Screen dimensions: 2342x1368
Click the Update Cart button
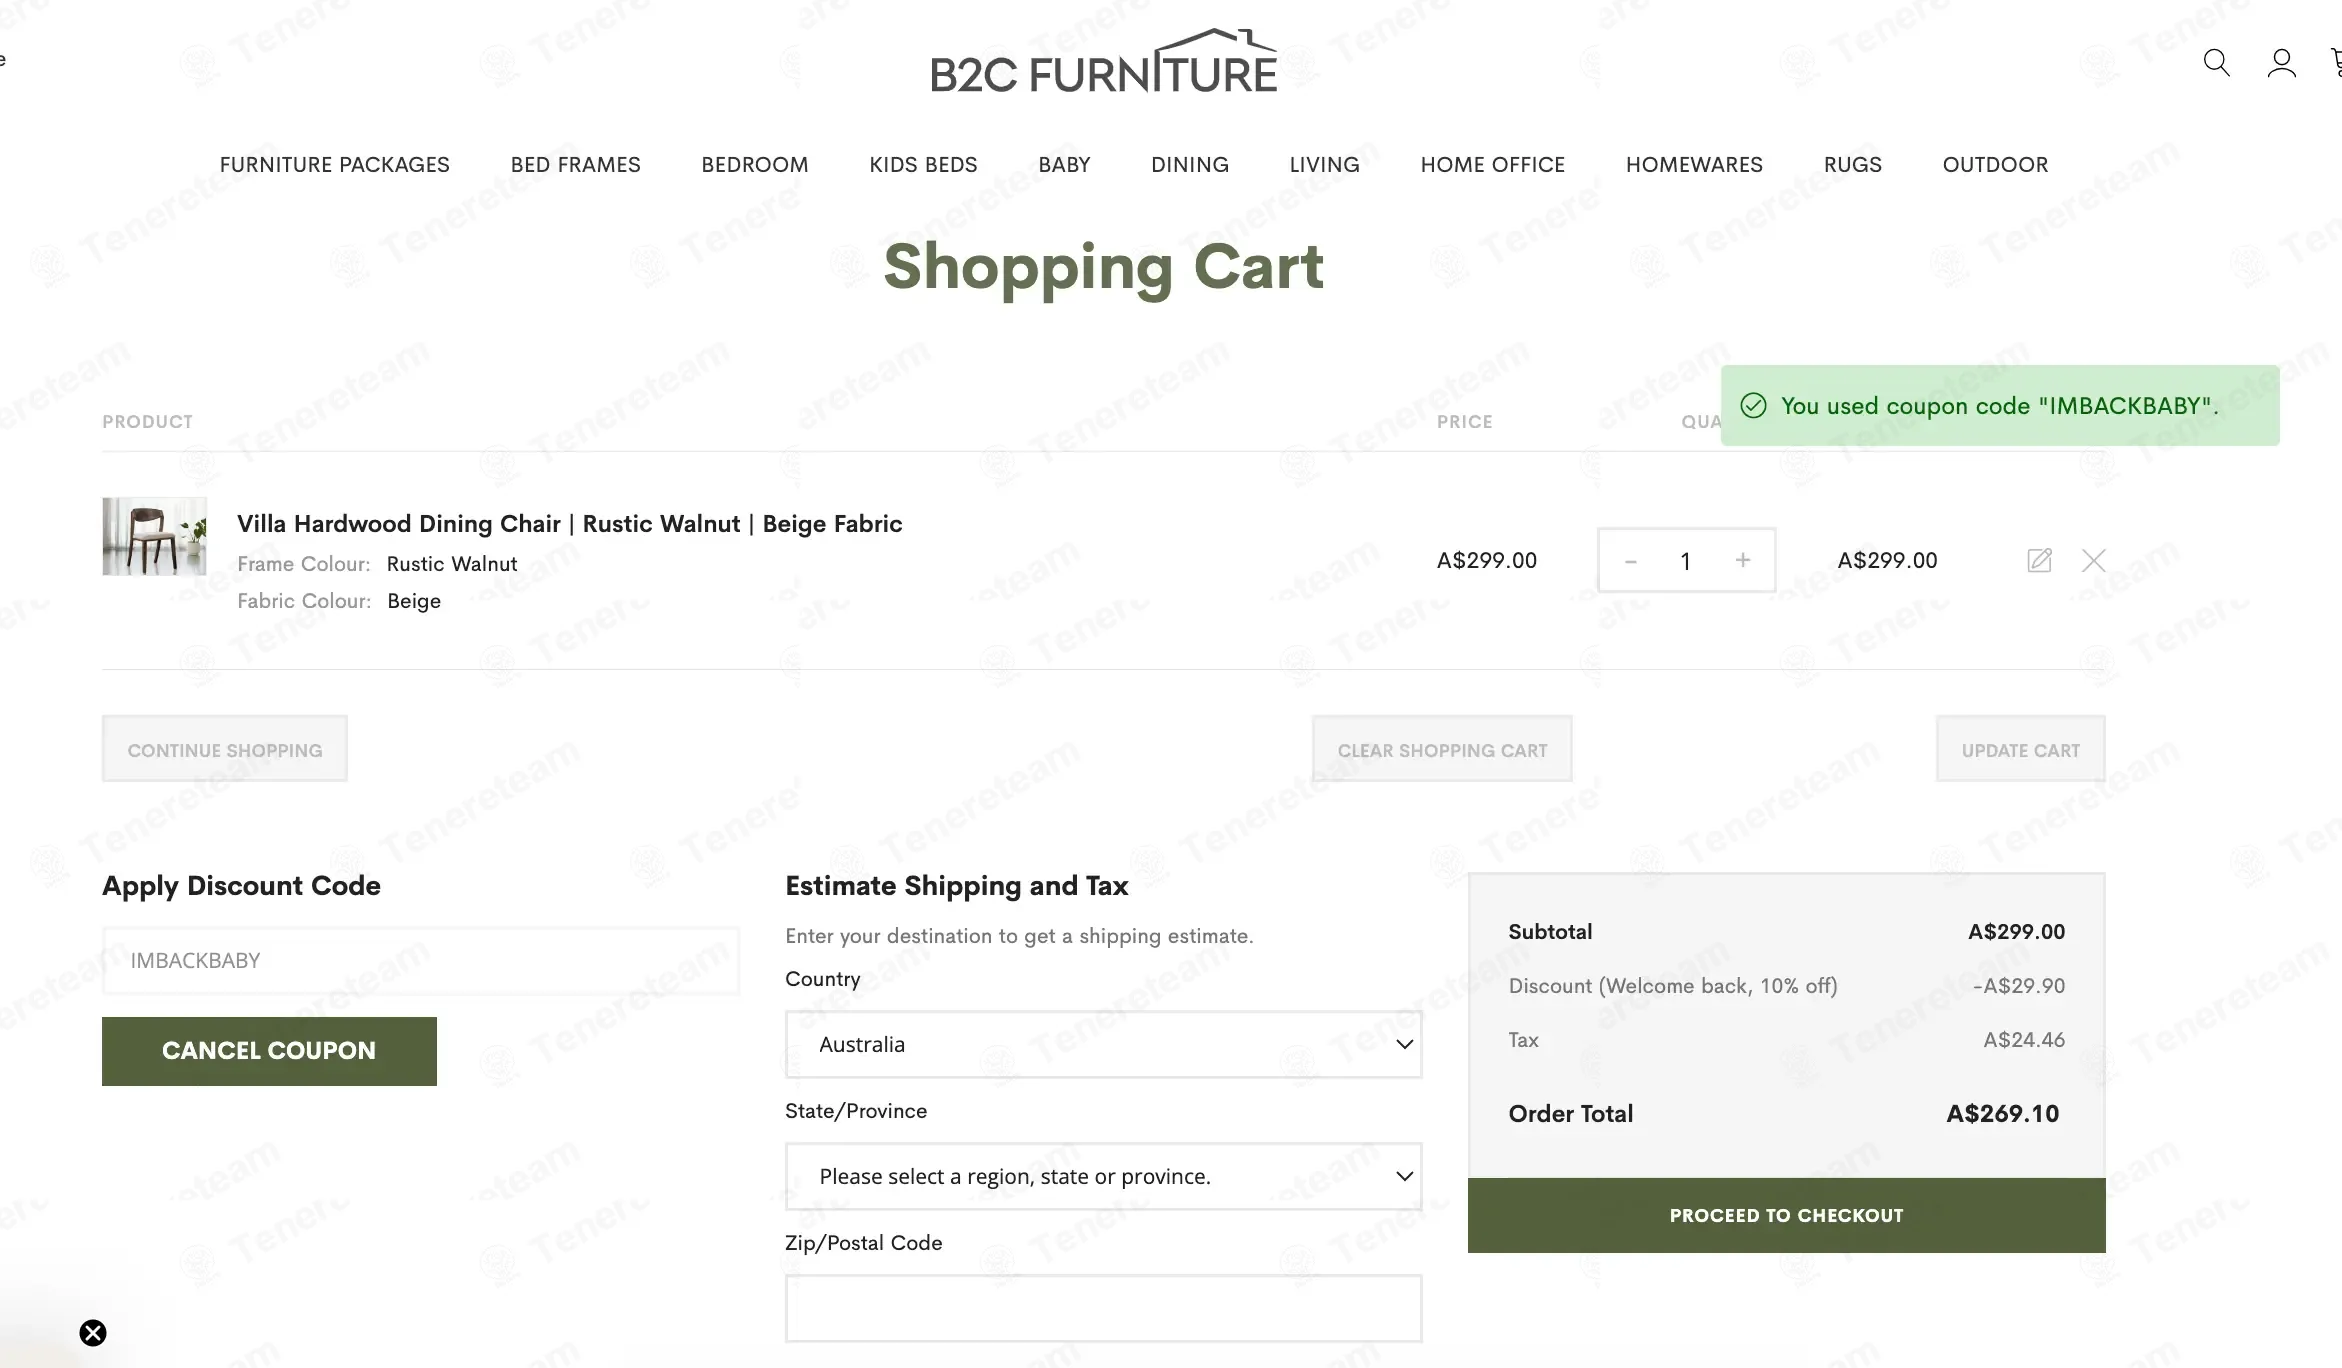pos(2021,749)
